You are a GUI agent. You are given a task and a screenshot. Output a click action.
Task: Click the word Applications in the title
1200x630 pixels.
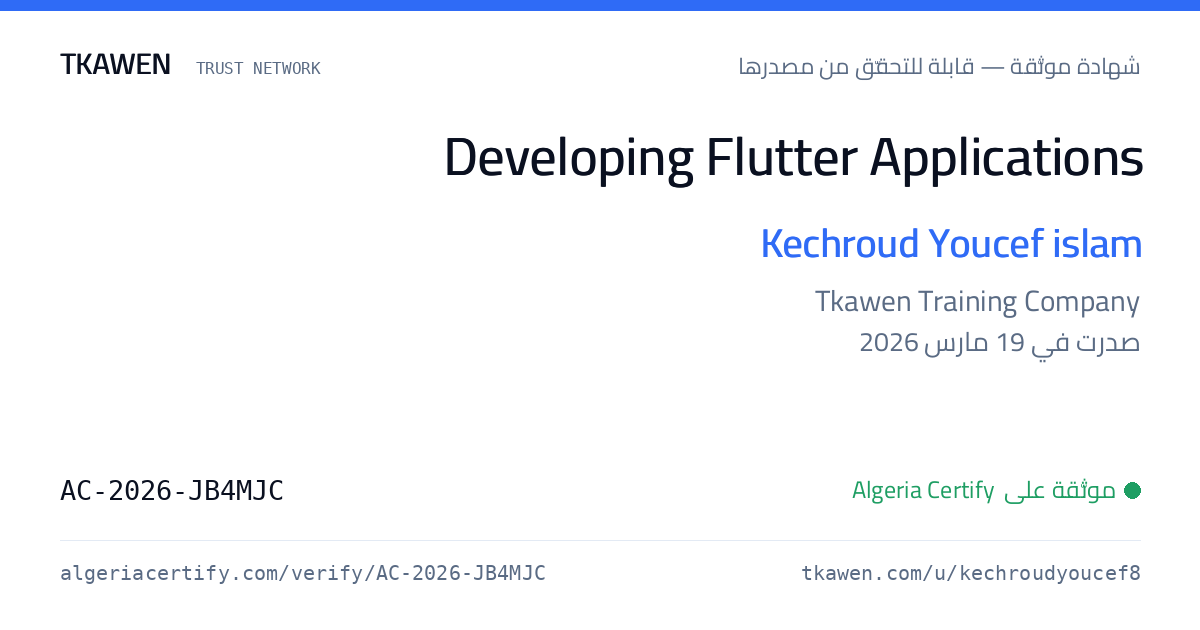pyautogui.click(x=1006, y=157)
